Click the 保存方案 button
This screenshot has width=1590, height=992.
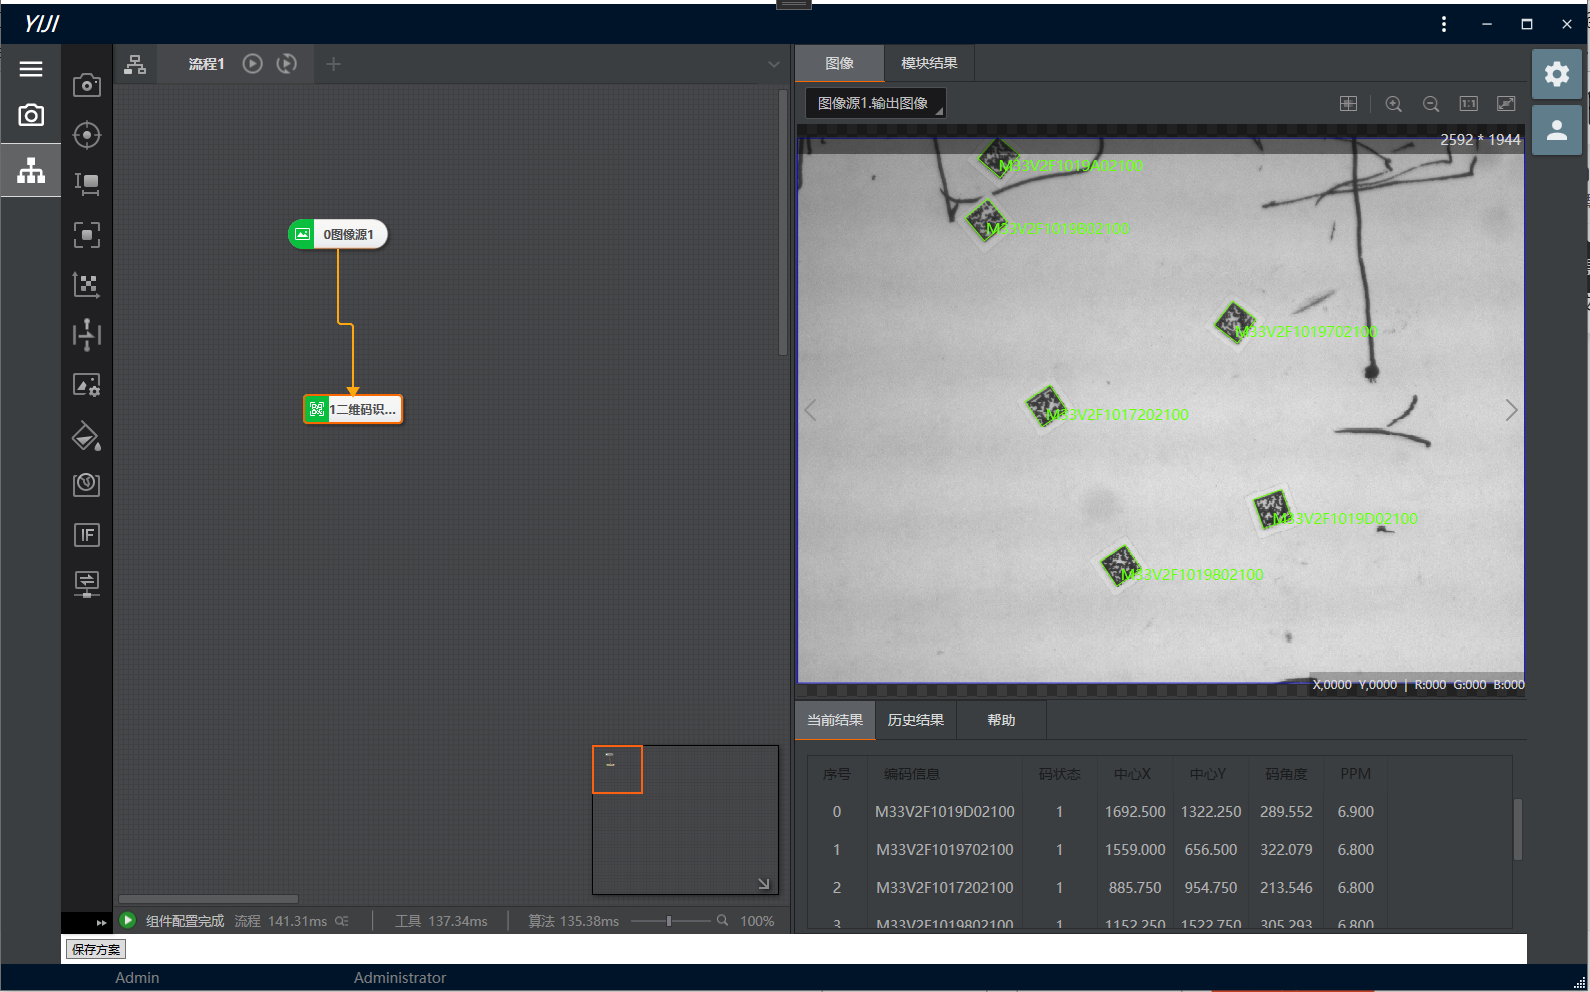[x=96, y=949]
